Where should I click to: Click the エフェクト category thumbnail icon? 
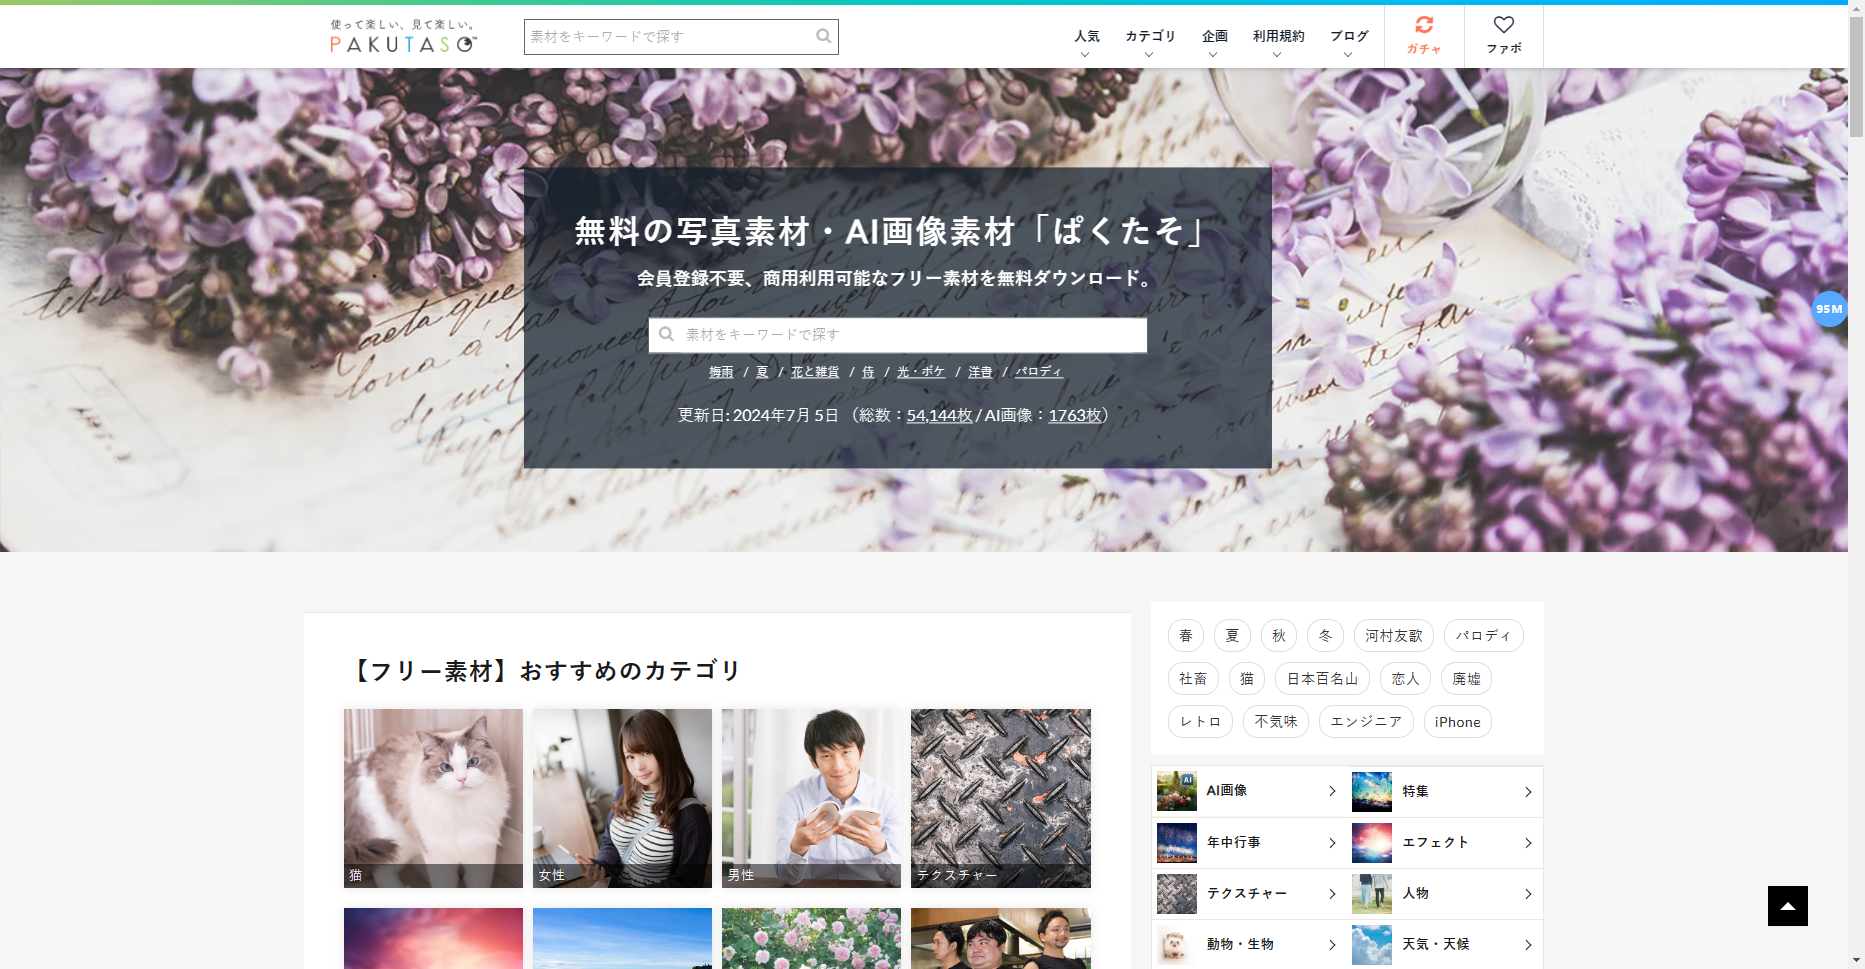1372,842
